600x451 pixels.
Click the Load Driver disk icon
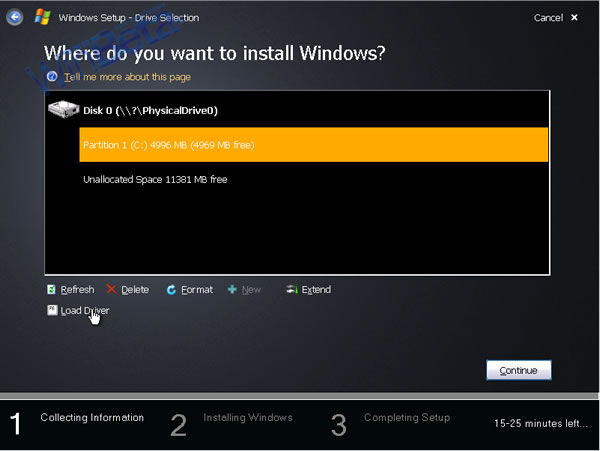[52, 311]
